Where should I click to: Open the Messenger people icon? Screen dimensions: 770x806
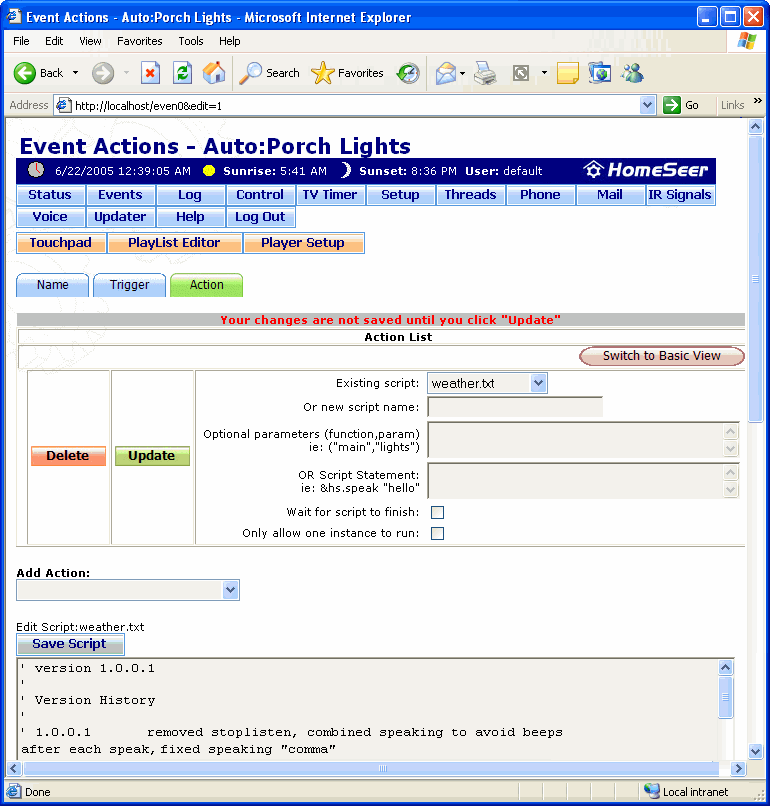(632, 74)
